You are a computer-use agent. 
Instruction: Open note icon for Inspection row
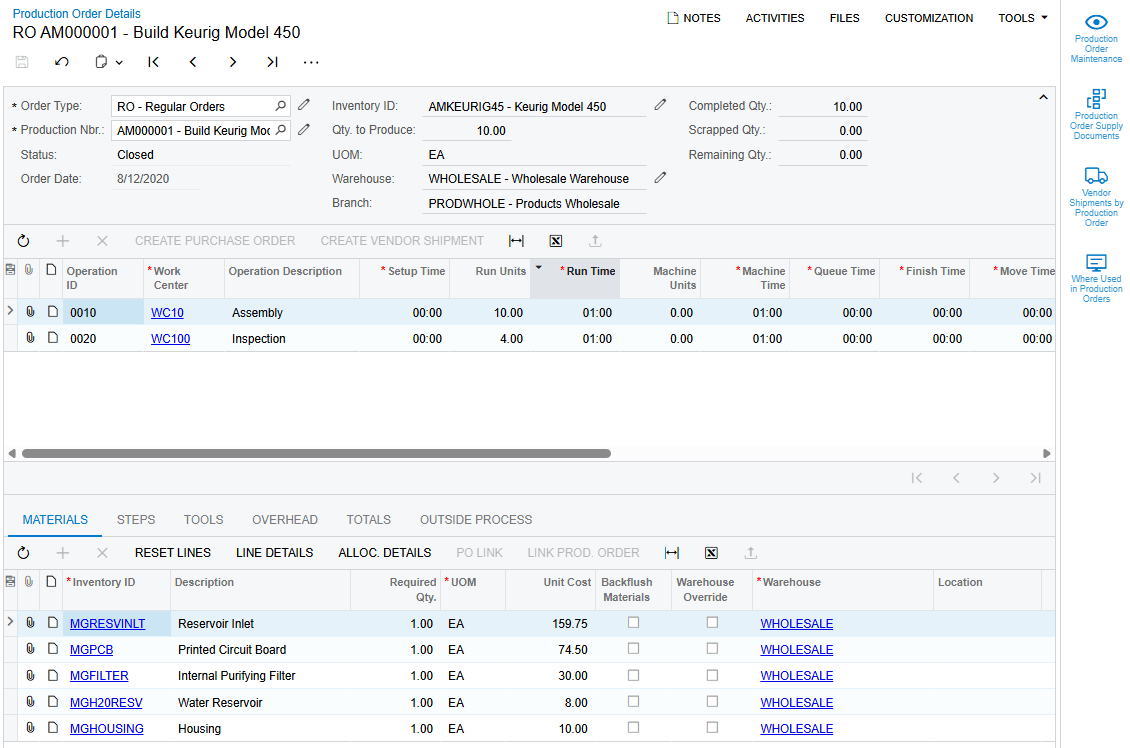53,338
